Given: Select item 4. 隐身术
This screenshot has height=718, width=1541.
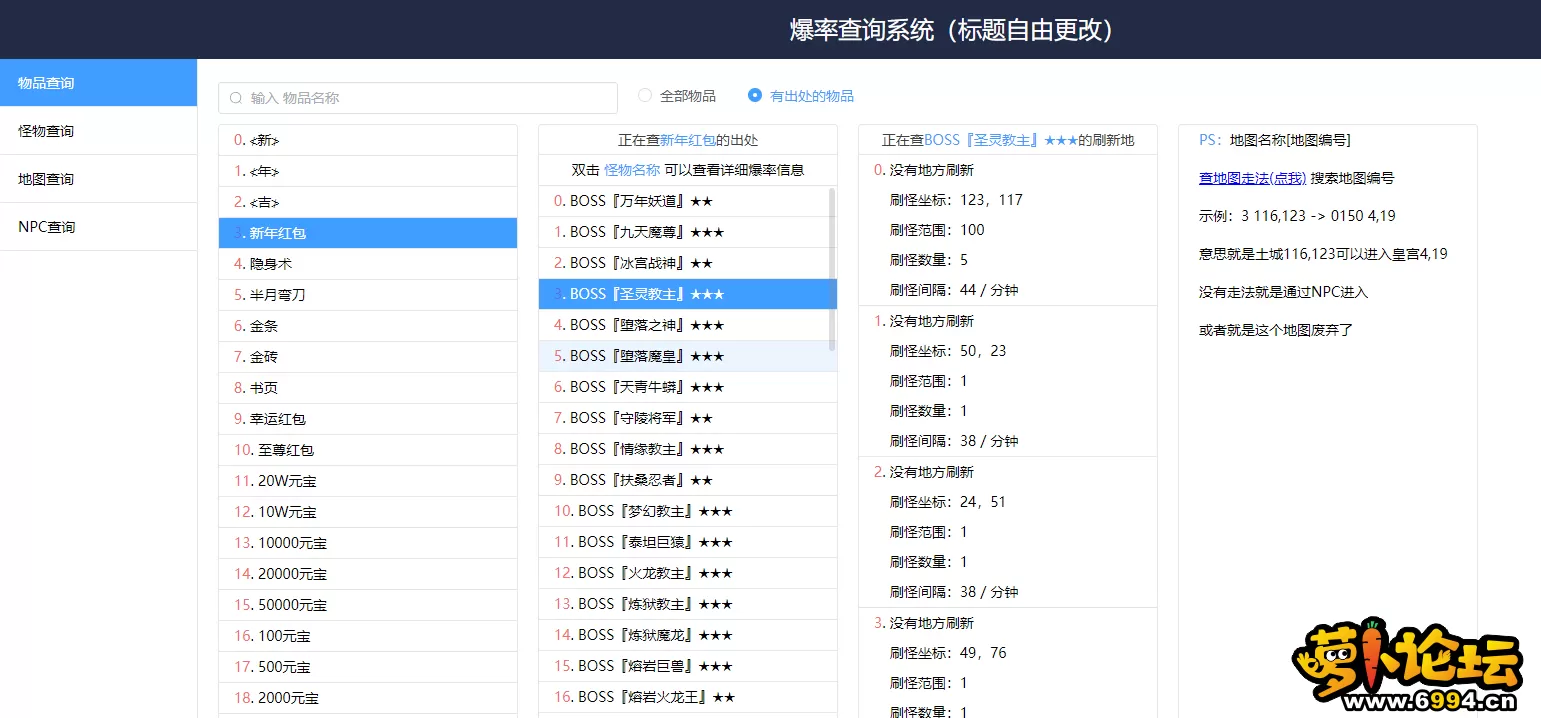Looking at the screenshot, I should point(368,264).
